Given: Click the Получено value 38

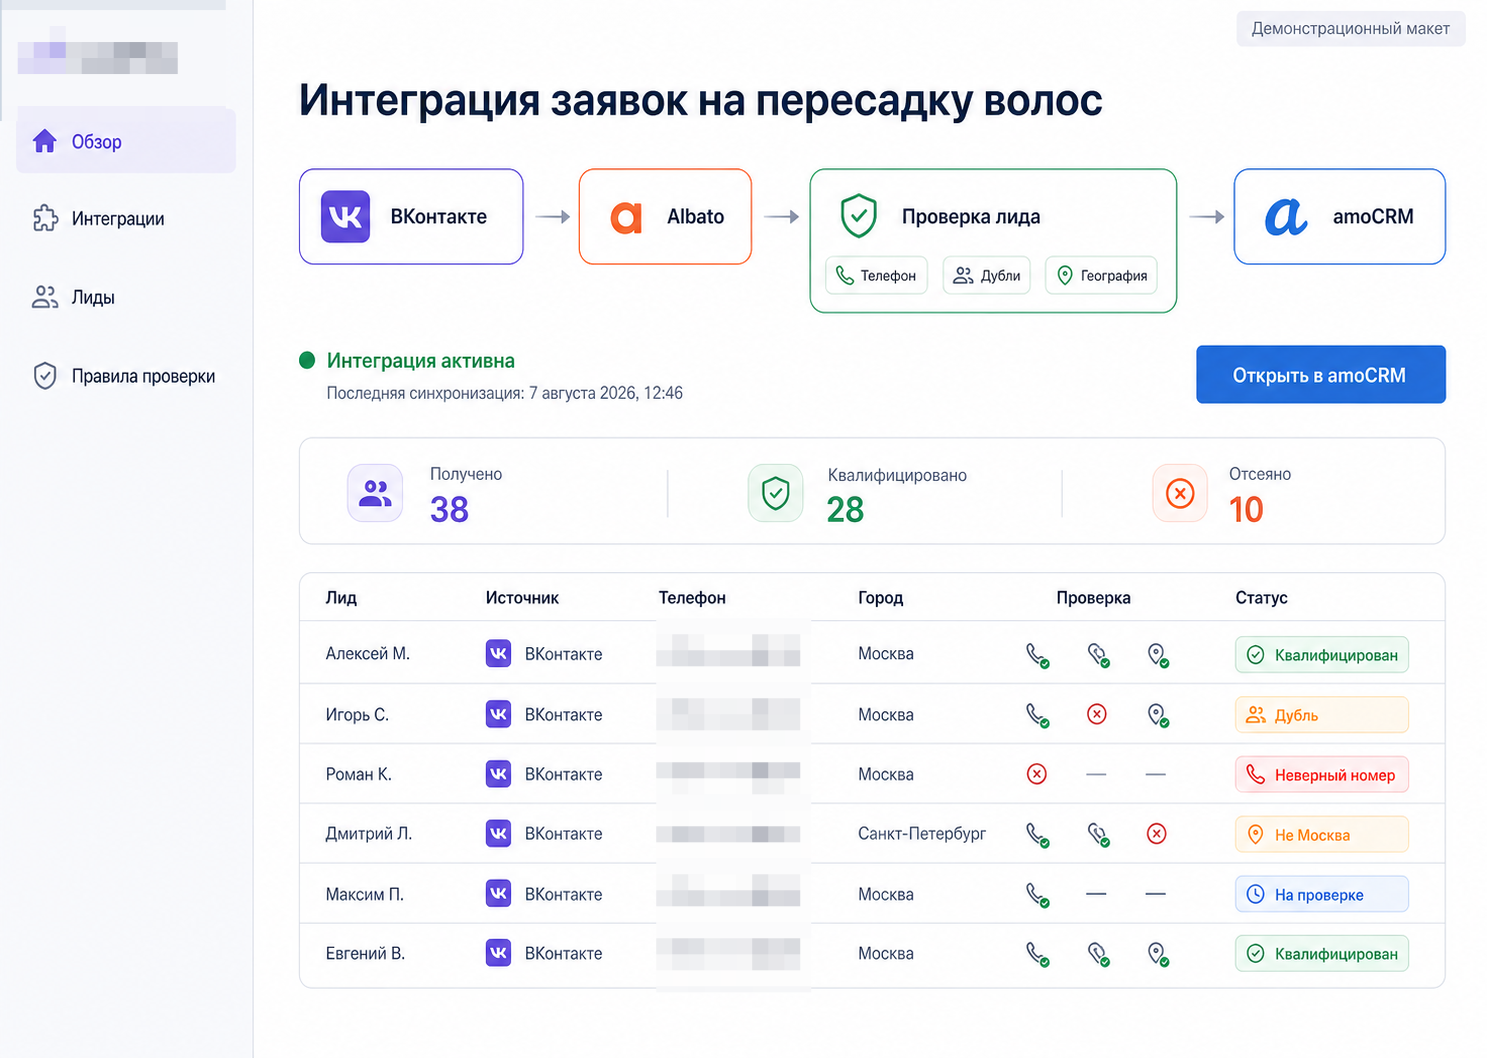Looking at the screenshot, I should tap(449, 510).
